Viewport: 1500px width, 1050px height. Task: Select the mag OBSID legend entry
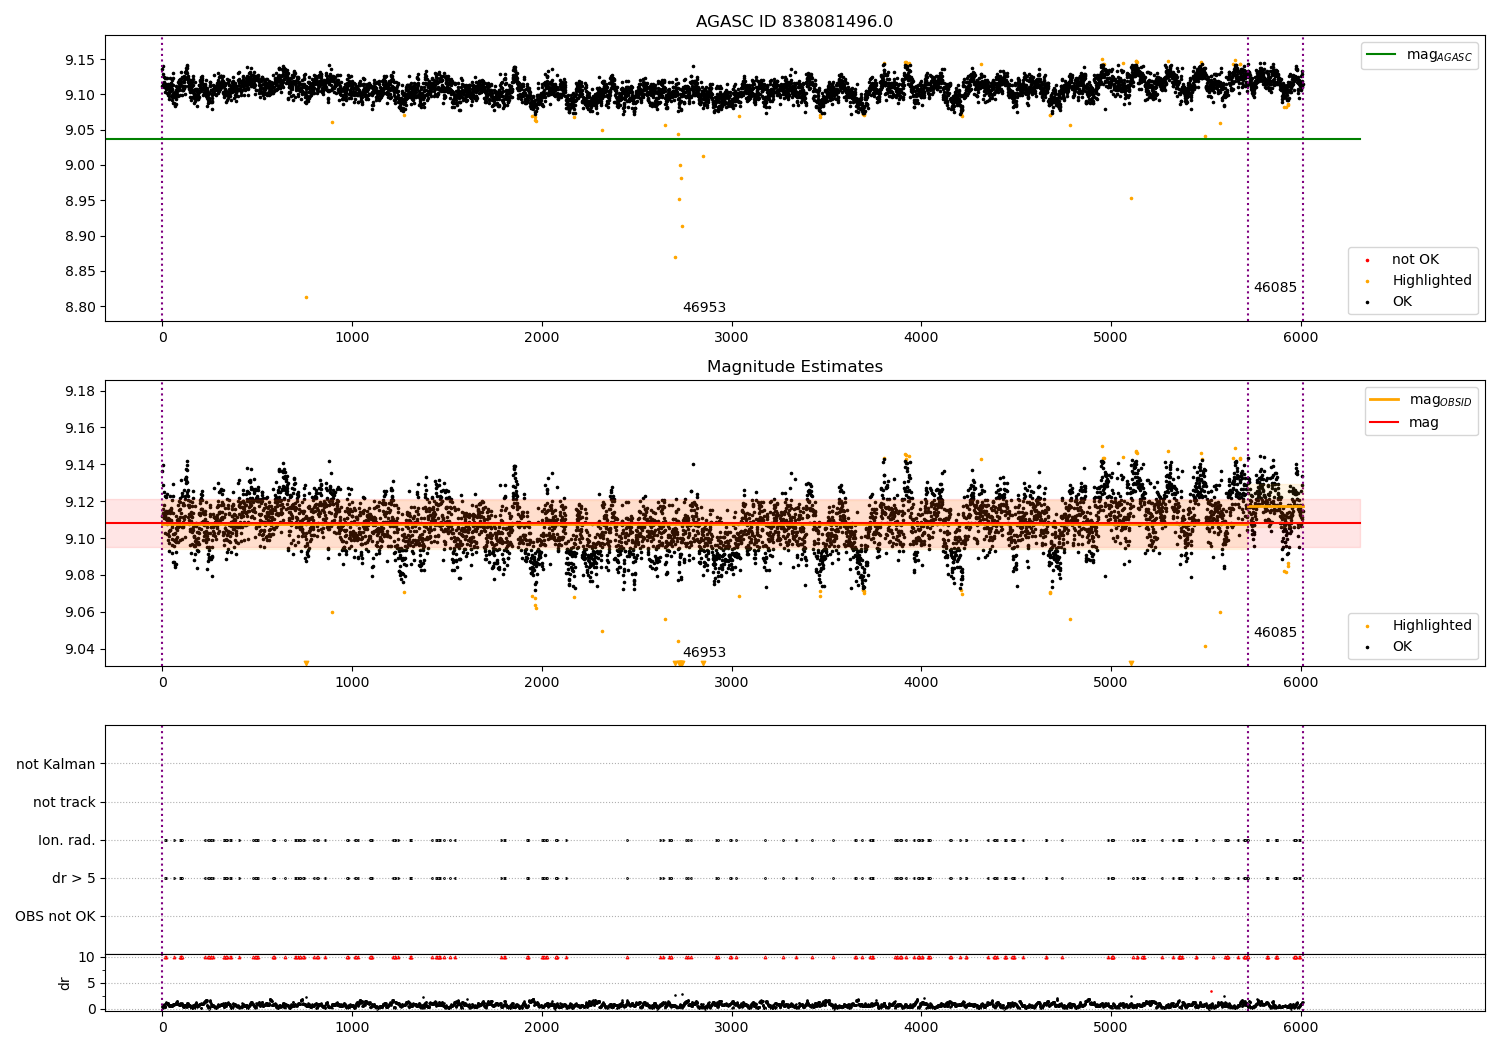[x=1421, y=400]
